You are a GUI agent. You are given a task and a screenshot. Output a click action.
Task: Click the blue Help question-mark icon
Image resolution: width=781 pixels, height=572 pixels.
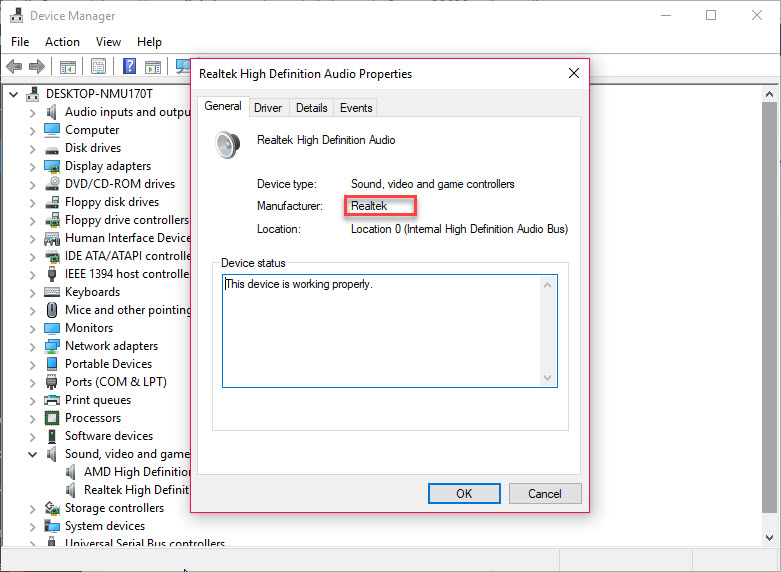(130, 66)
